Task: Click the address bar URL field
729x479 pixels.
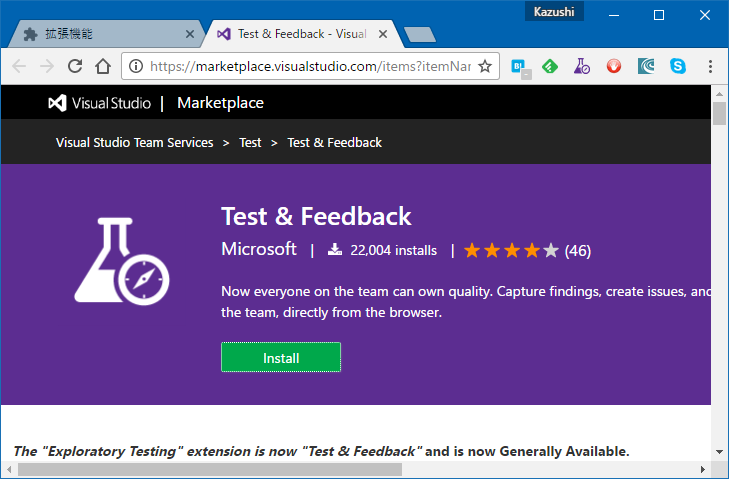Action: tap(311, 67)
